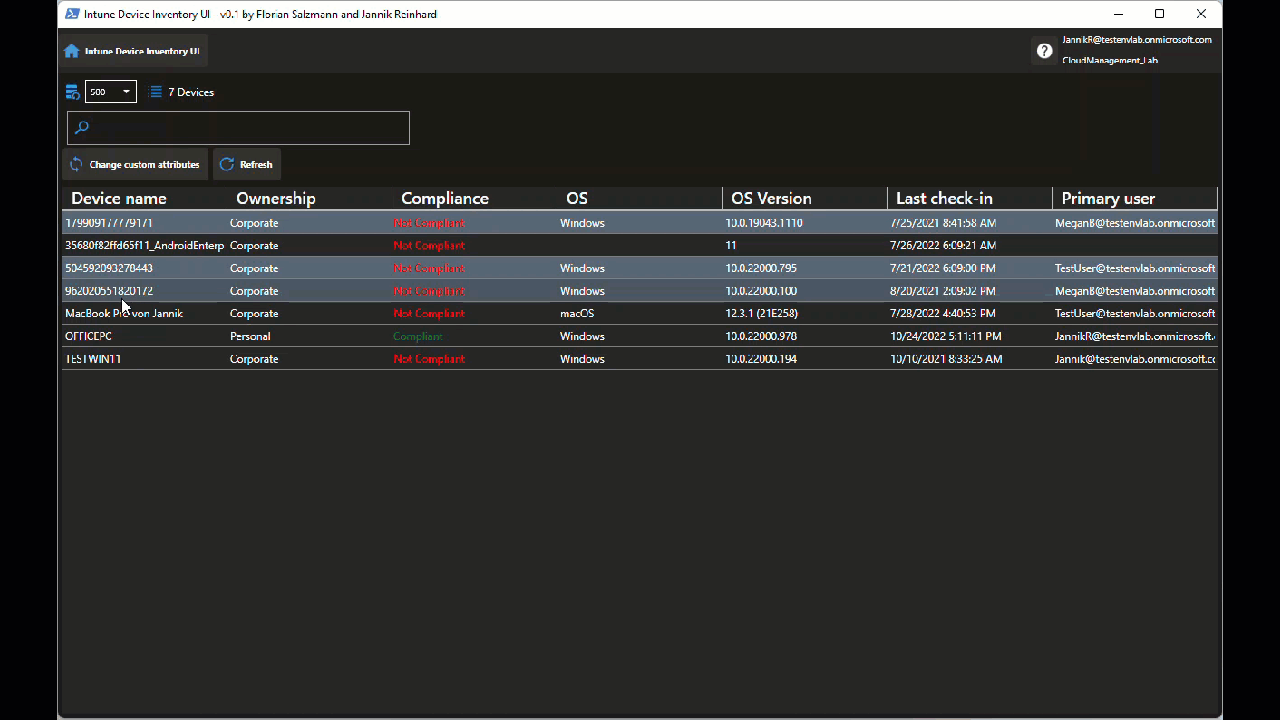This screenshot has width=1280, height=720.
Task: Open help via the question mark icon
Action: tap(1044, 50)
